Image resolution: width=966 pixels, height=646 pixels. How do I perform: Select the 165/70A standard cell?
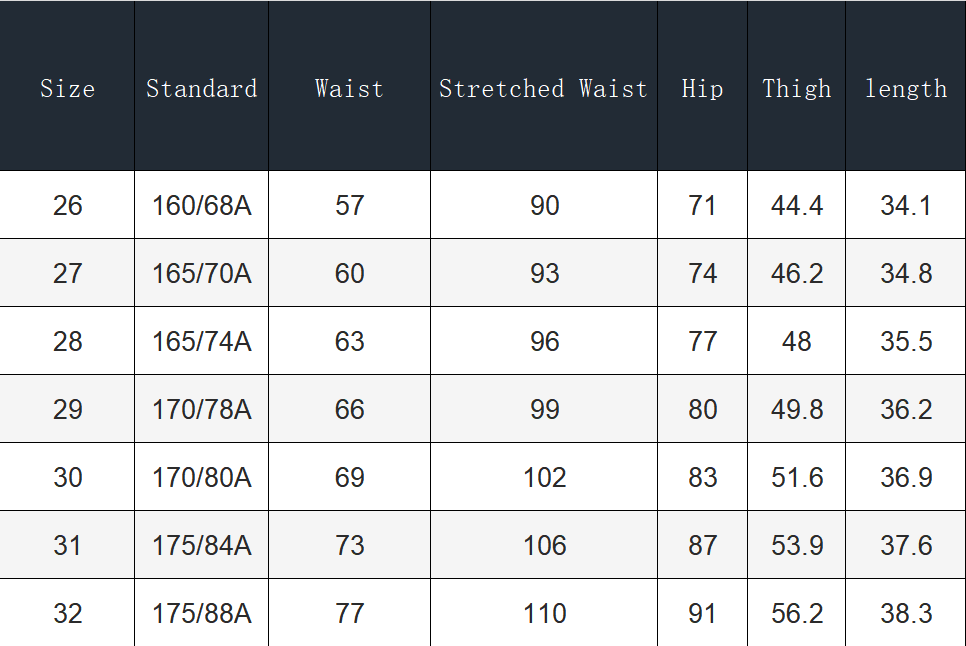[x=201, y=274]
